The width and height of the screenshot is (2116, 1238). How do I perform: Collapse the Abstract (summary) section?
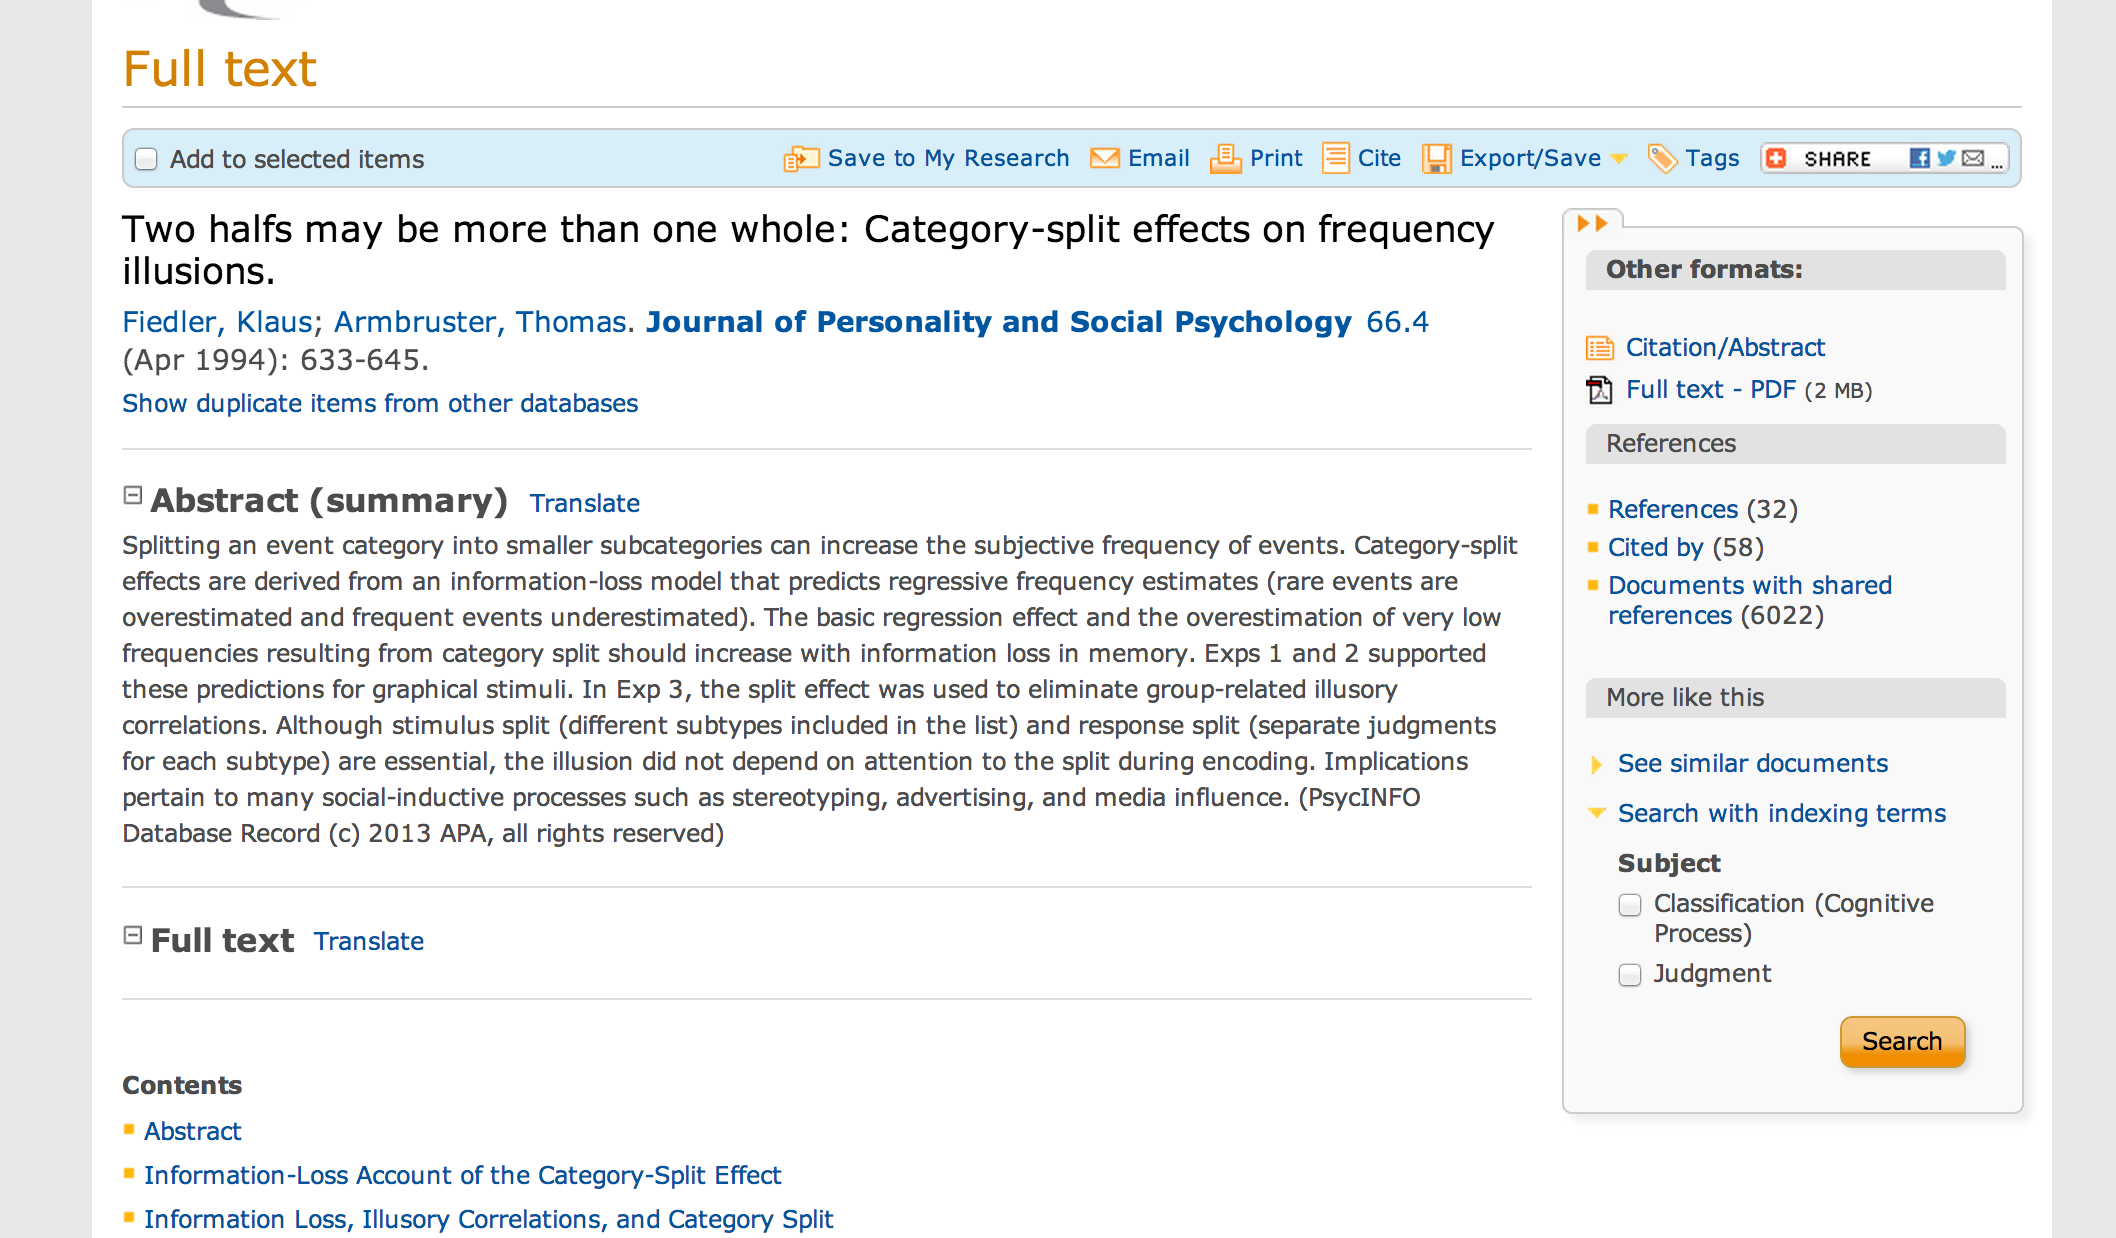(133, 495)
